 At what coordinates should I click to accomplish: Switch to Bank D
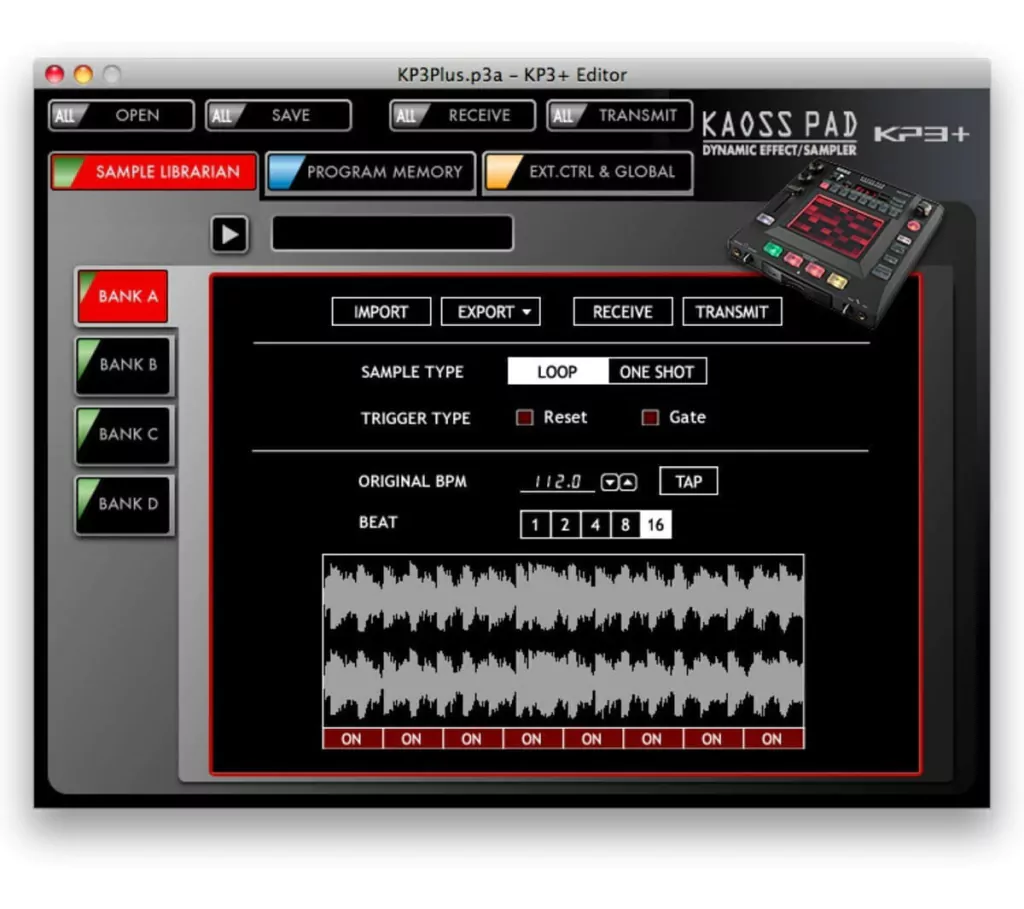pos(123,504)
